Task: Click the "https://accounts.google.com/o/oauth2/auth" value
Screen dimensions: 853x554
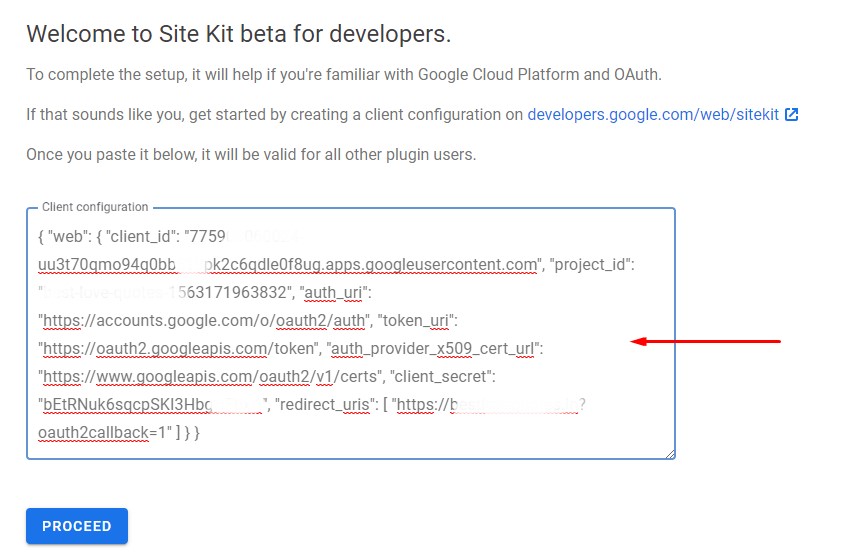Action: coord(204,321)
